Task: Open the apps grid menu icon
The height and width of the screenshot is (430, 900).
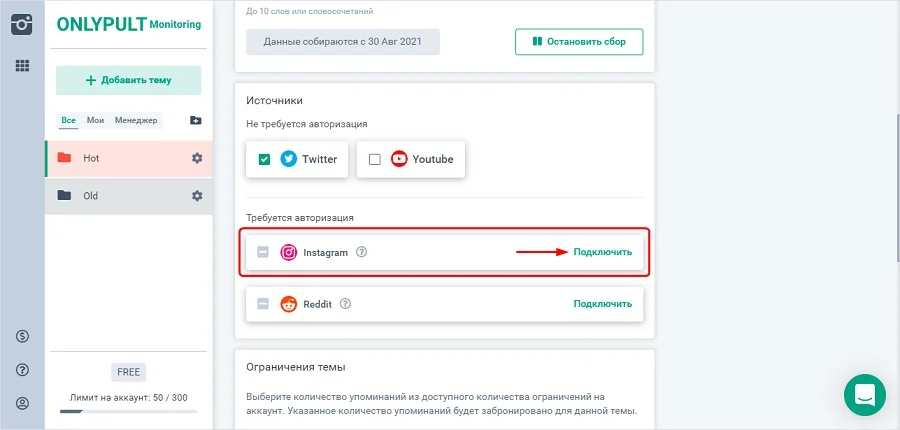Action: pyautogui.click(x=22, y=66)
